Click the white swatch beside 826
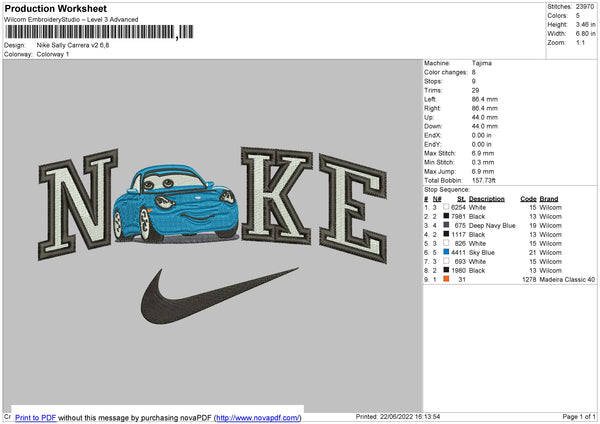Viewport: 600px width, 424px height. [x=446, y=243]
